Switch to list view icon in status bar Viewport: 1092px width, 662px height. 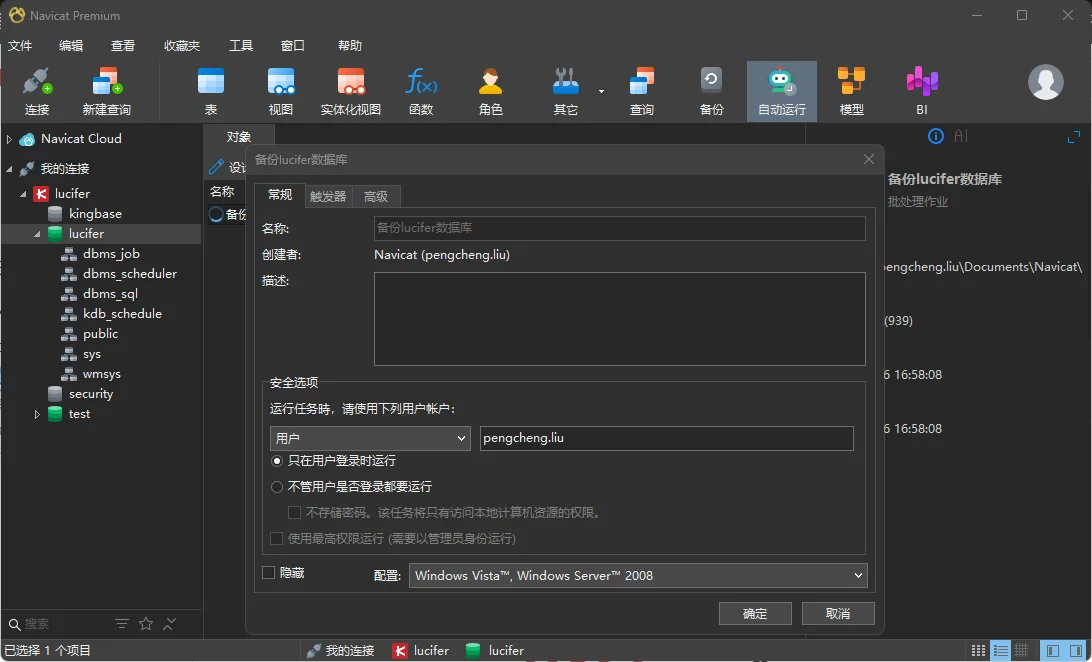(978, 650)
